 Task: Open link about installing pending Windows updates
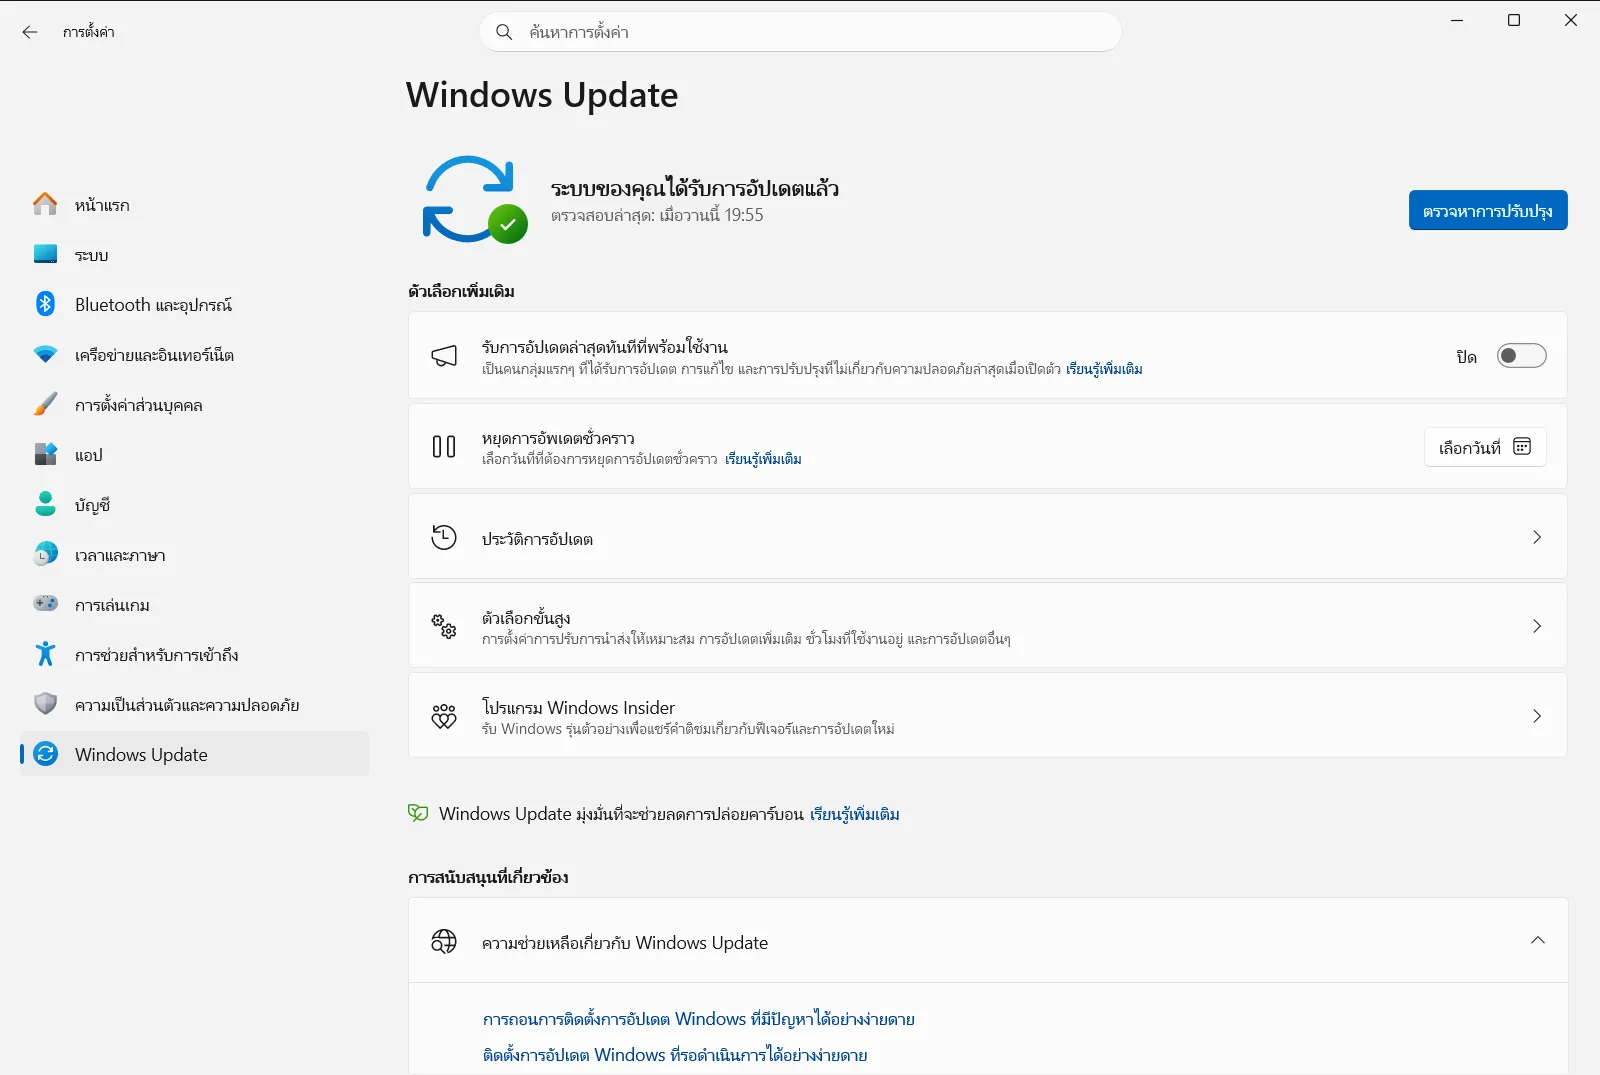[x=675, y=1055]
